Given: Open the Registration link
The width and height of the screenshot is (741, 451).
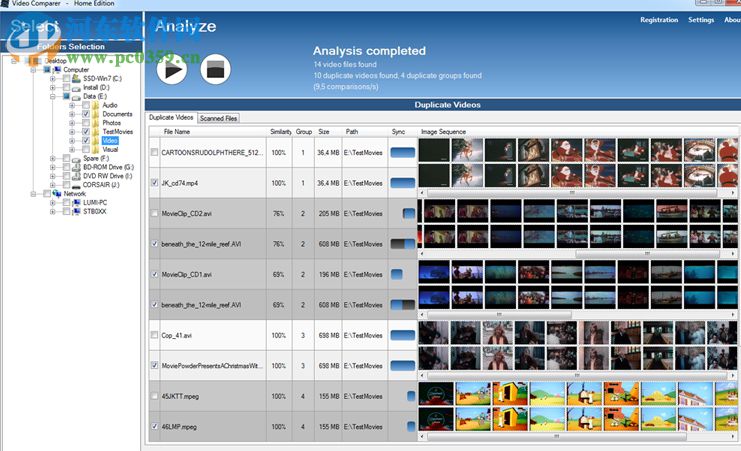Looking at the screenshot, I should point(659,20).
